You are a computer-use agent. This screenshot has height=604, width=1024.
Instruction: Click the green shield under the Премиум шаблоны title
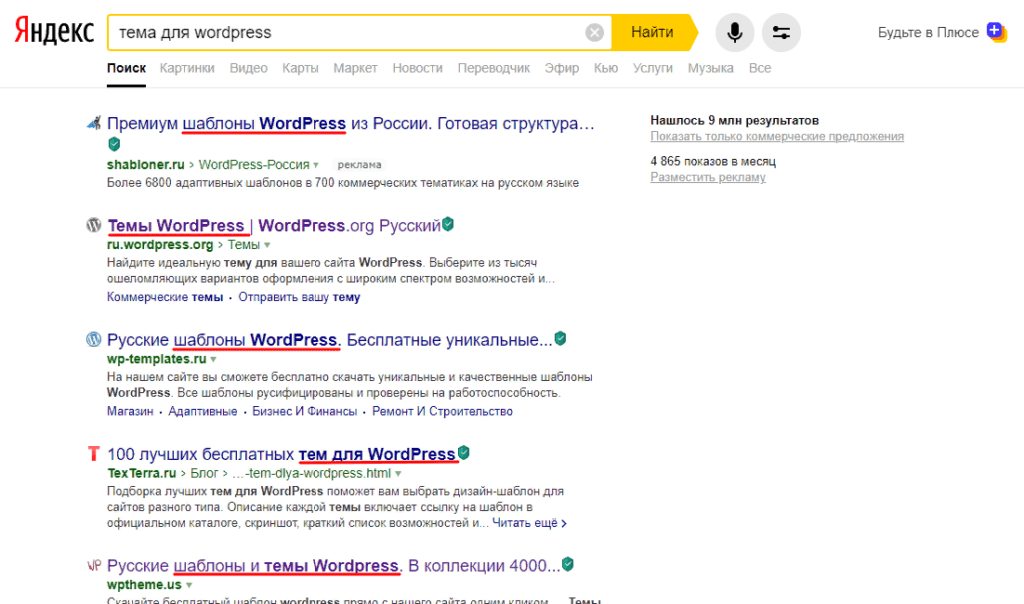pyautogui.click(x=114, y=144)
